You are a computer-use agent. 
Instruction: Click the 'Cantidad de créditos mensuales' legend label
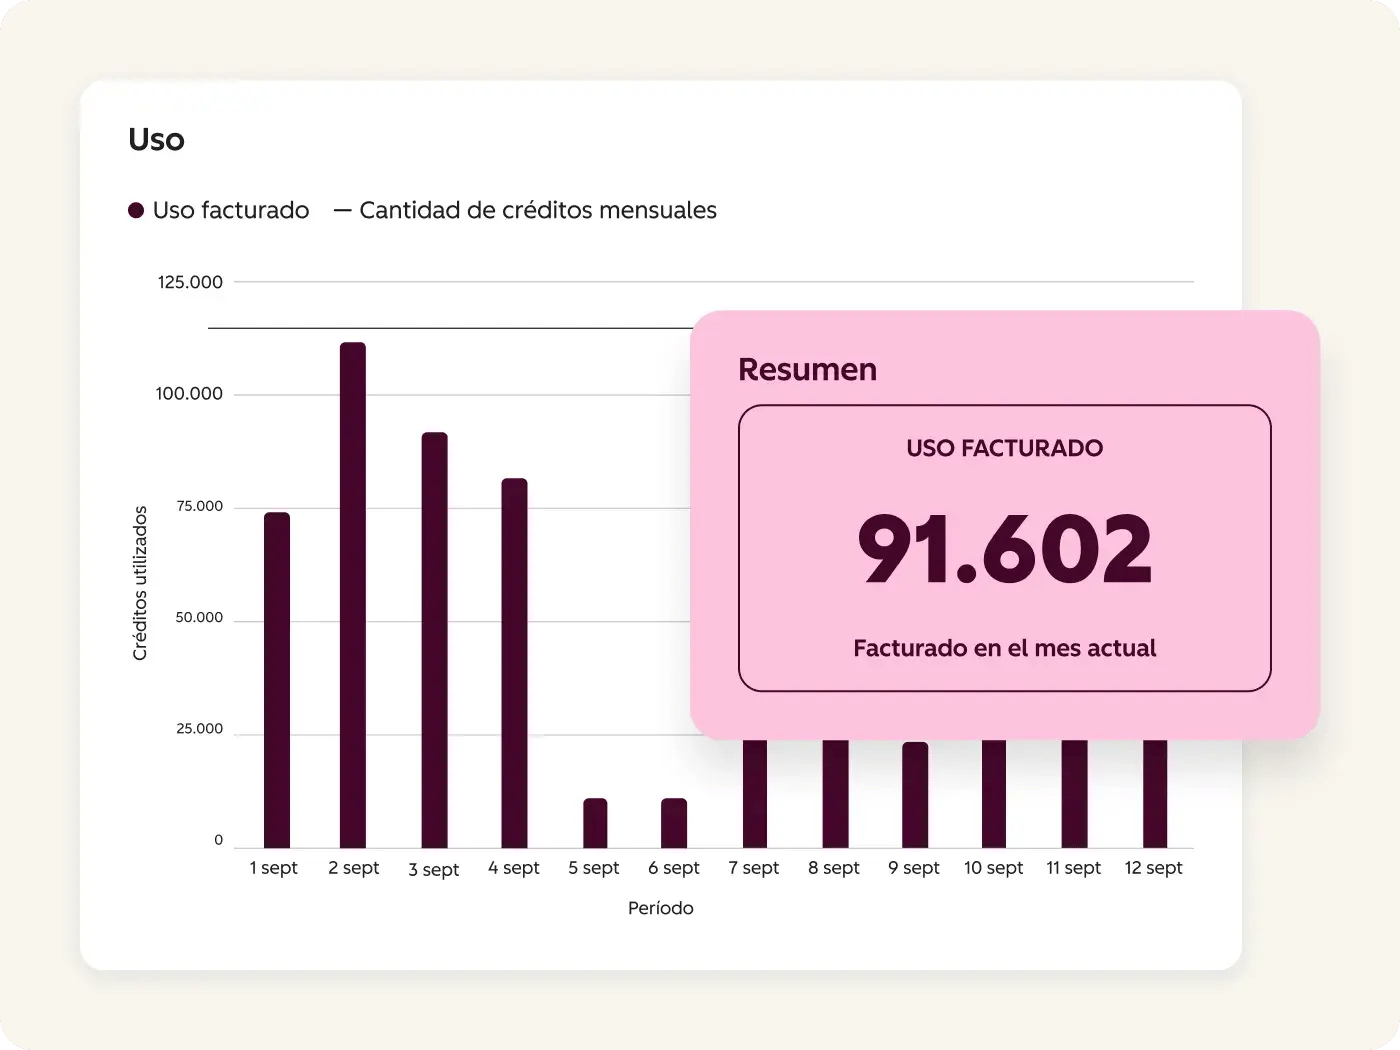pos(538,210)
